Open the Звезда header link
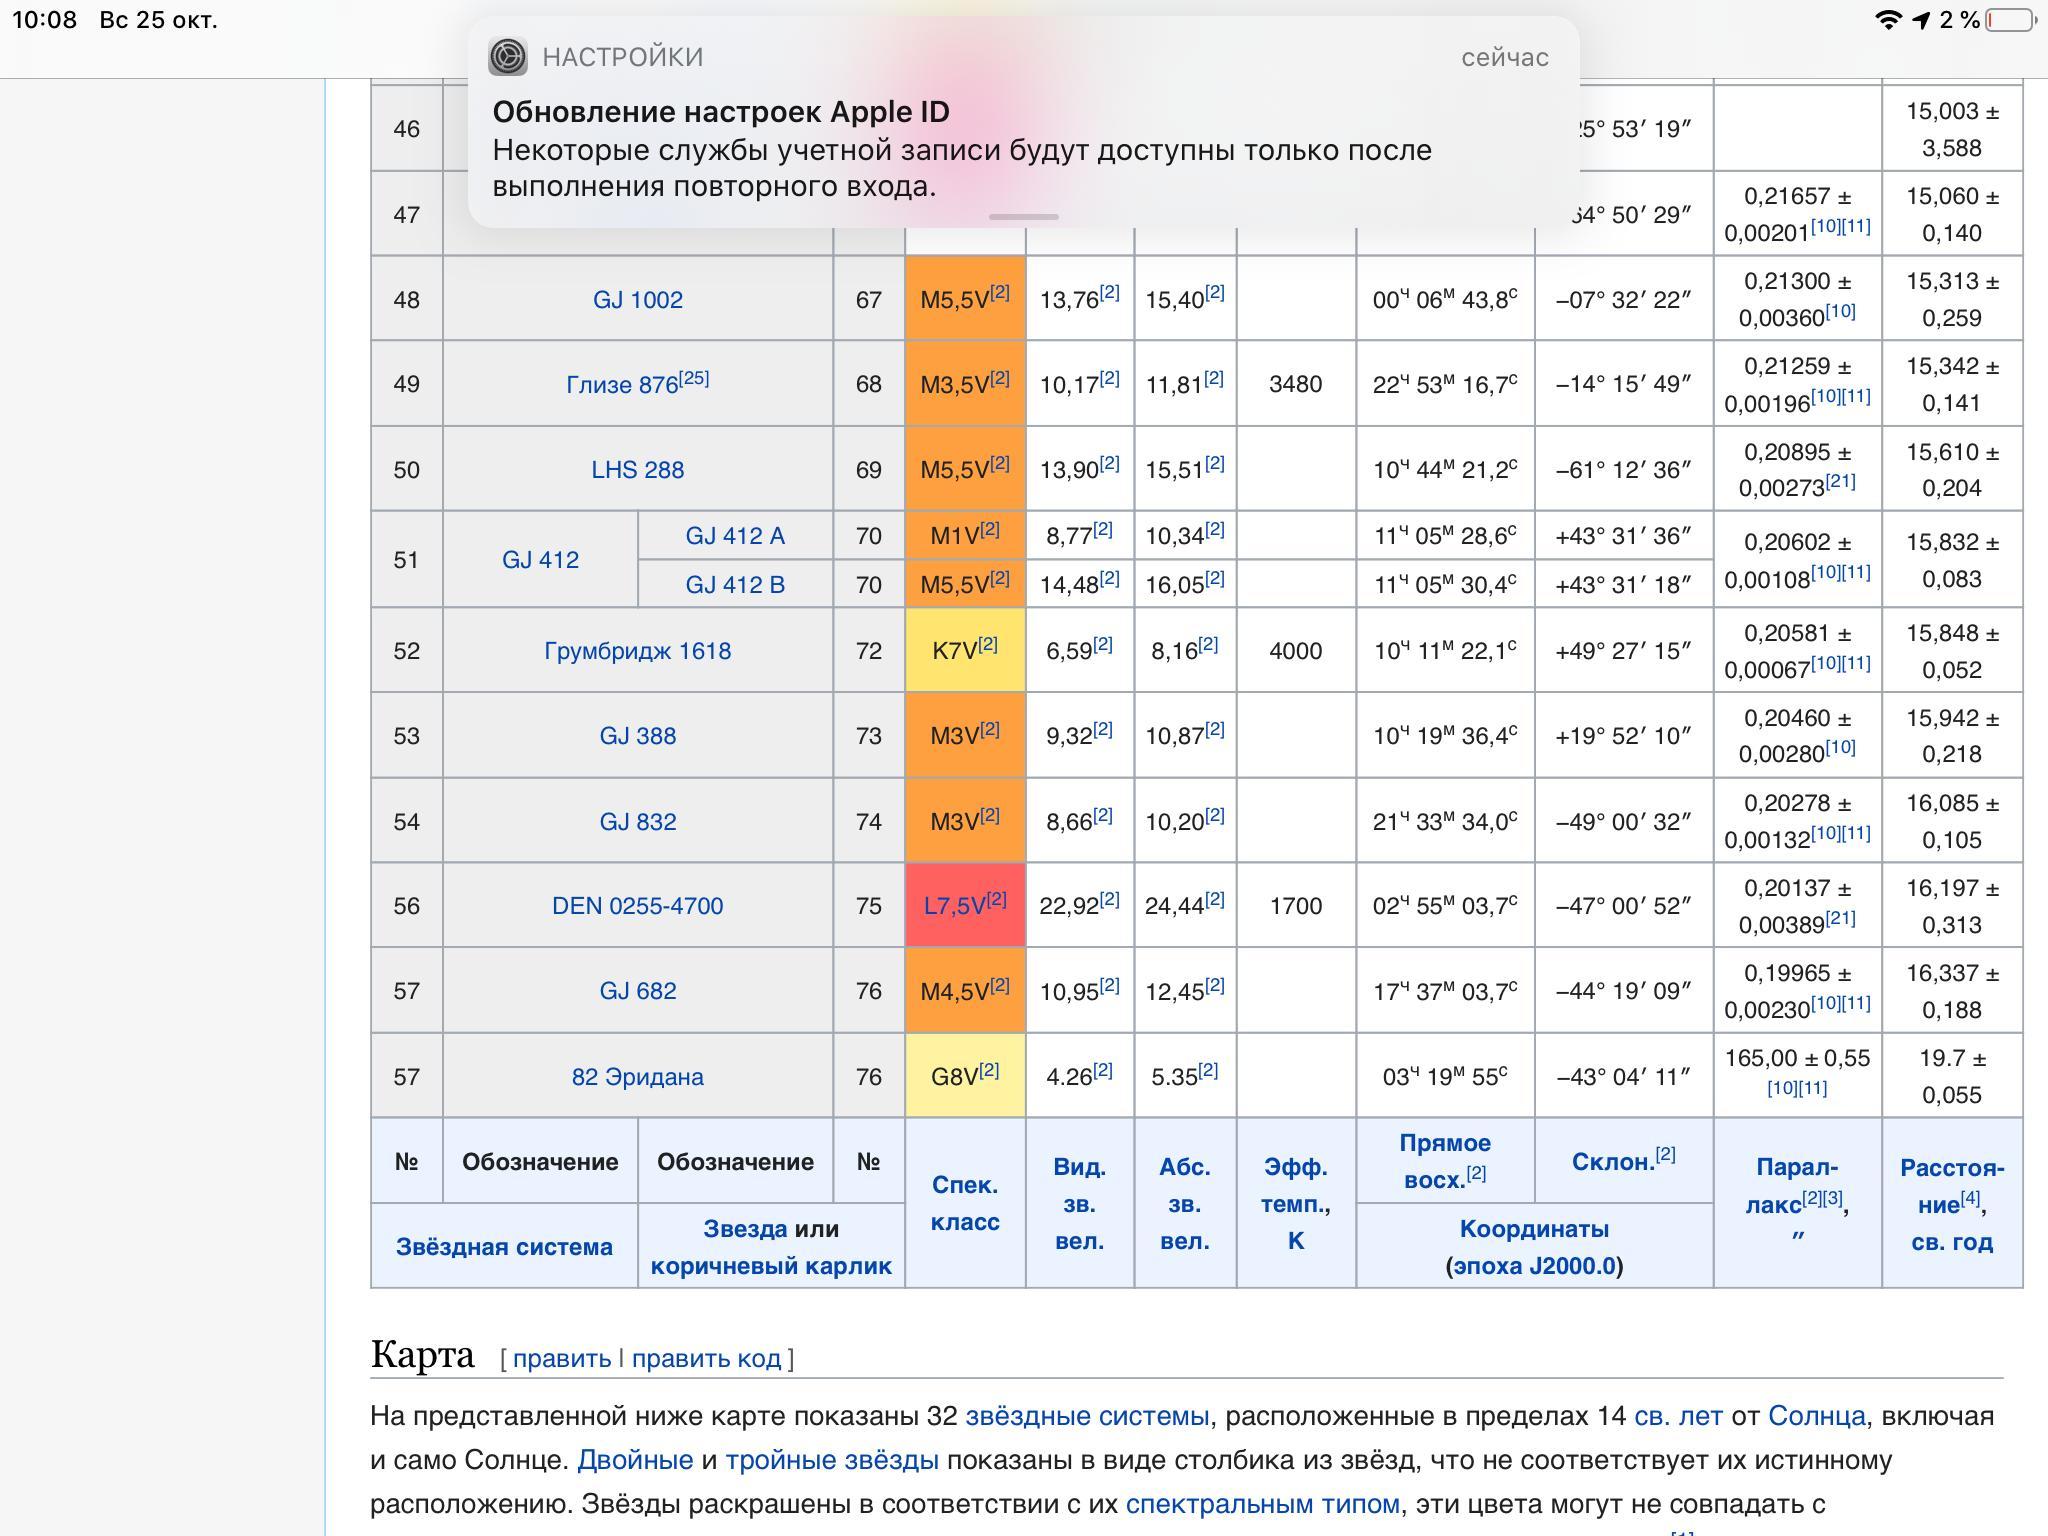 click(x=745, y=1229)
